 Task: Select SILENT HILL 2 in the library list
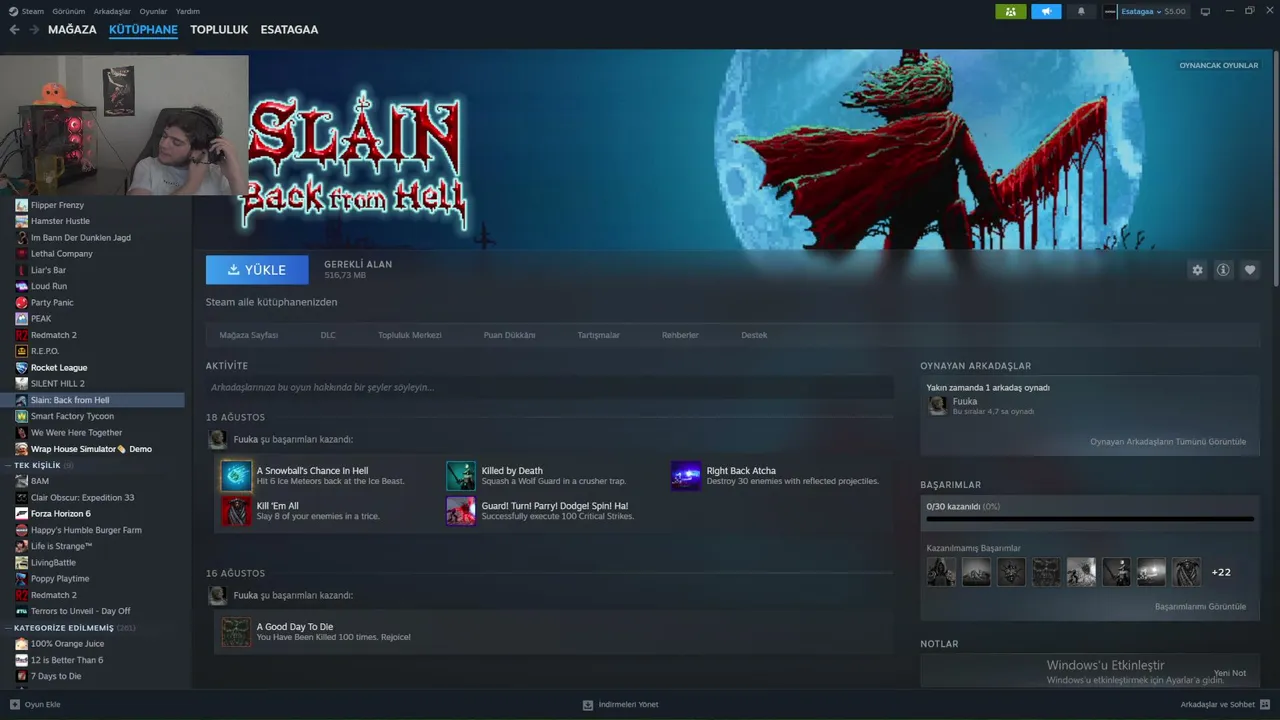(x=57, y=384)
